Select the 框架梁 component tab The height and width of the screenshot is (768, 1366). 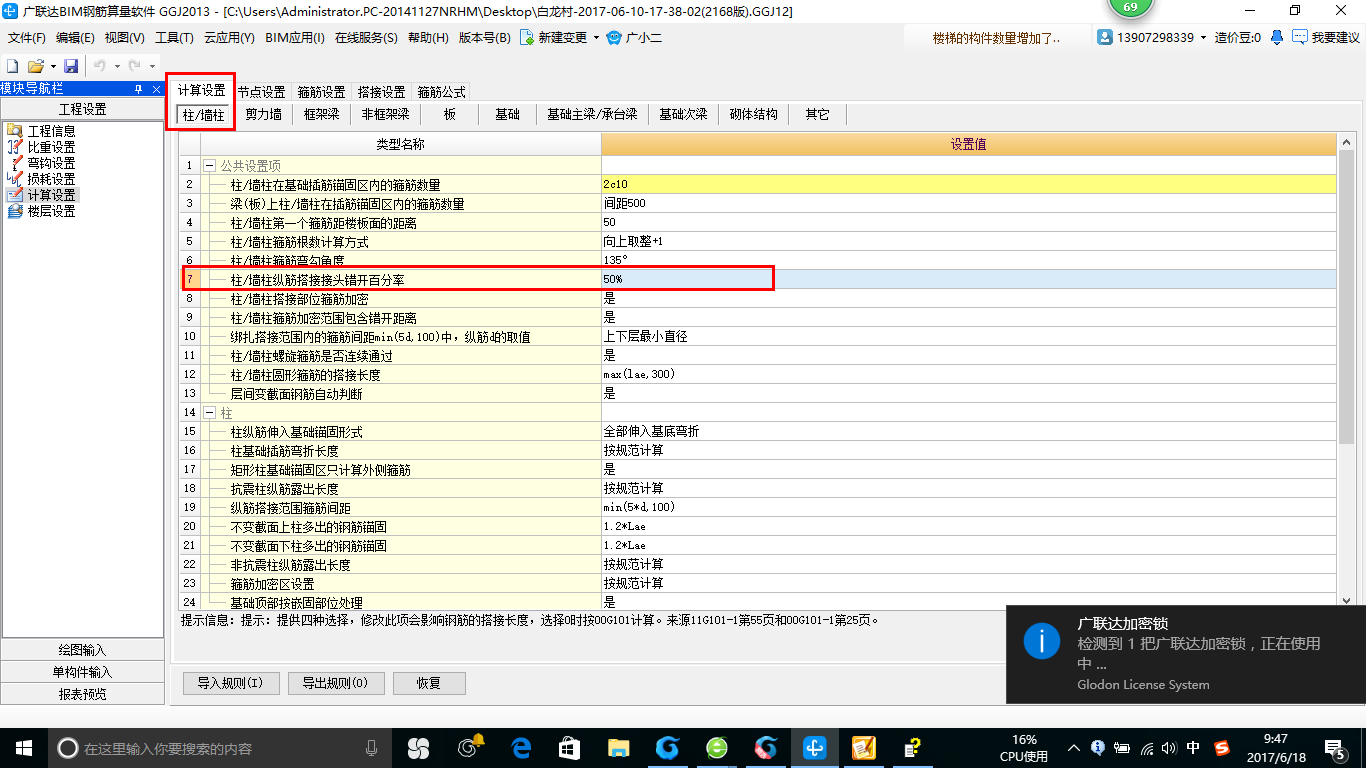click(322, 114)
